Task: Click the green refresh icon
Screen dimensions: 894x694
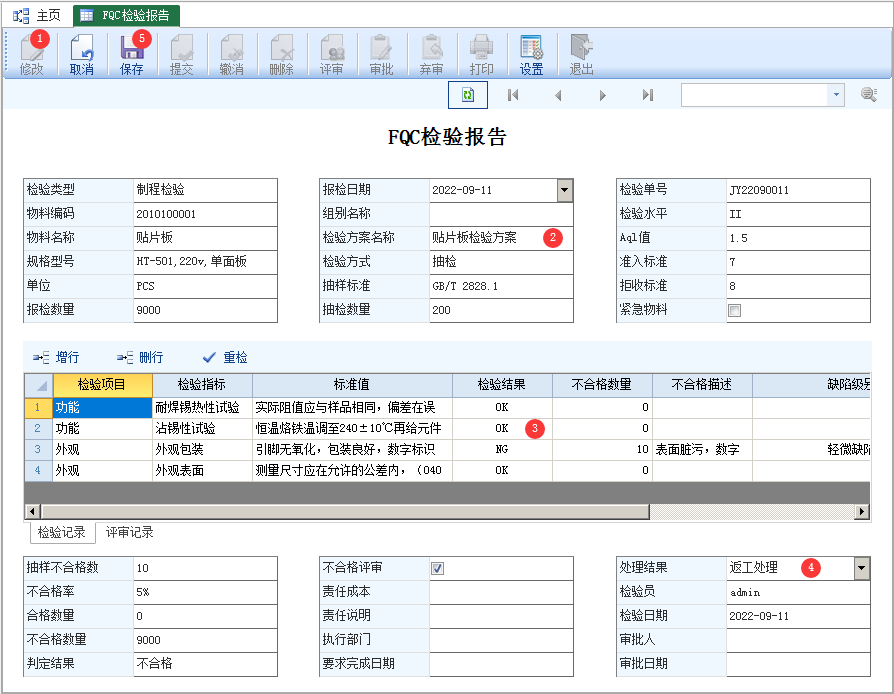Action: coord(468,95)
